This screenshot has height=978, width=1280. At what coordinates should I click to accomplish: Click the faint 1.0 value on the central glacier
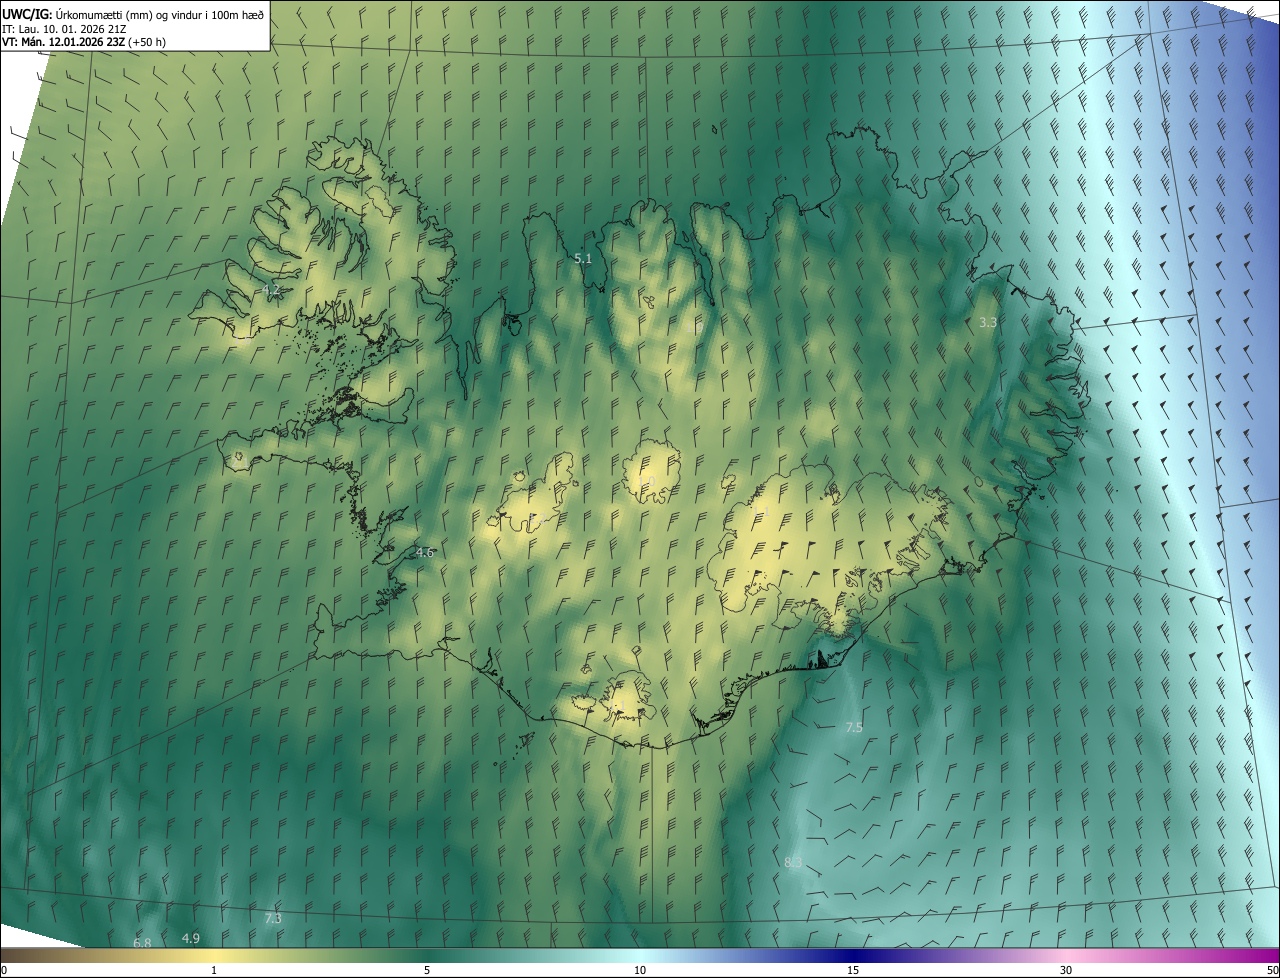(x=646, y=483)
